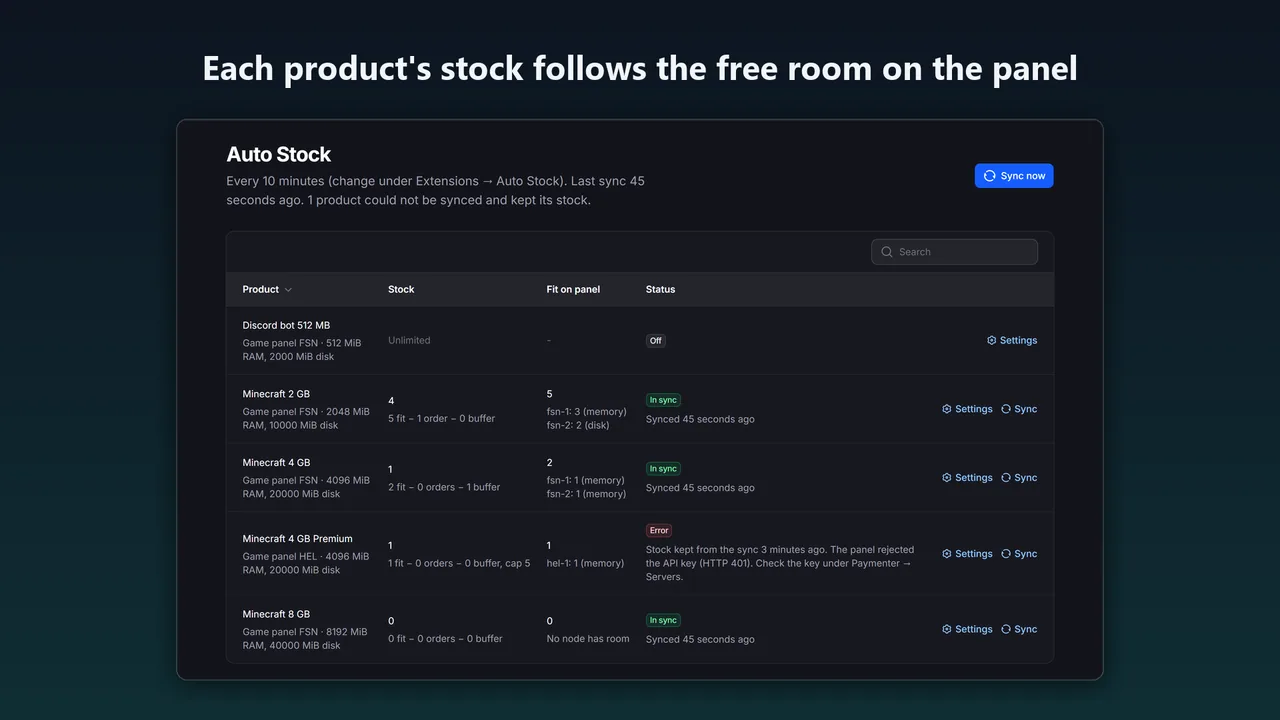This screenshot has height=720, width=1280.
Task: Open Settings for Minecraft 4 GB Premium
Action: (x=967, y=554)
